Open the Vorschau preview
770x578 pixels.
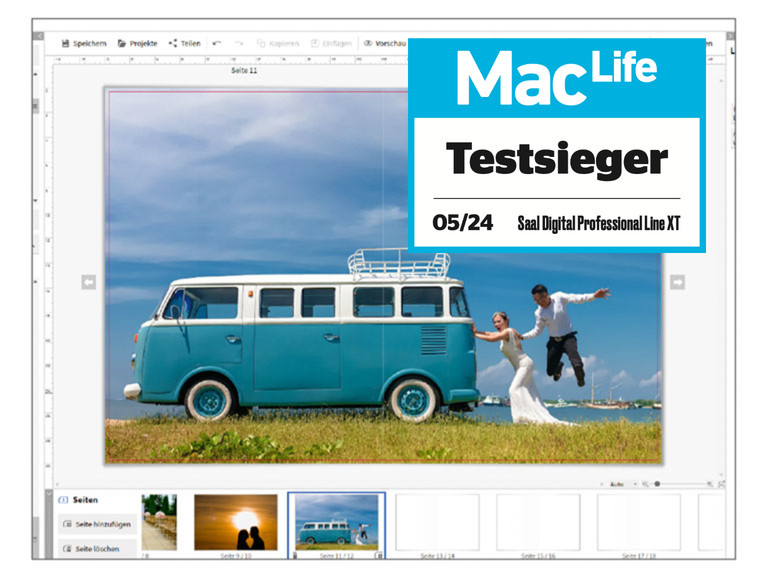tap(385, 44)
